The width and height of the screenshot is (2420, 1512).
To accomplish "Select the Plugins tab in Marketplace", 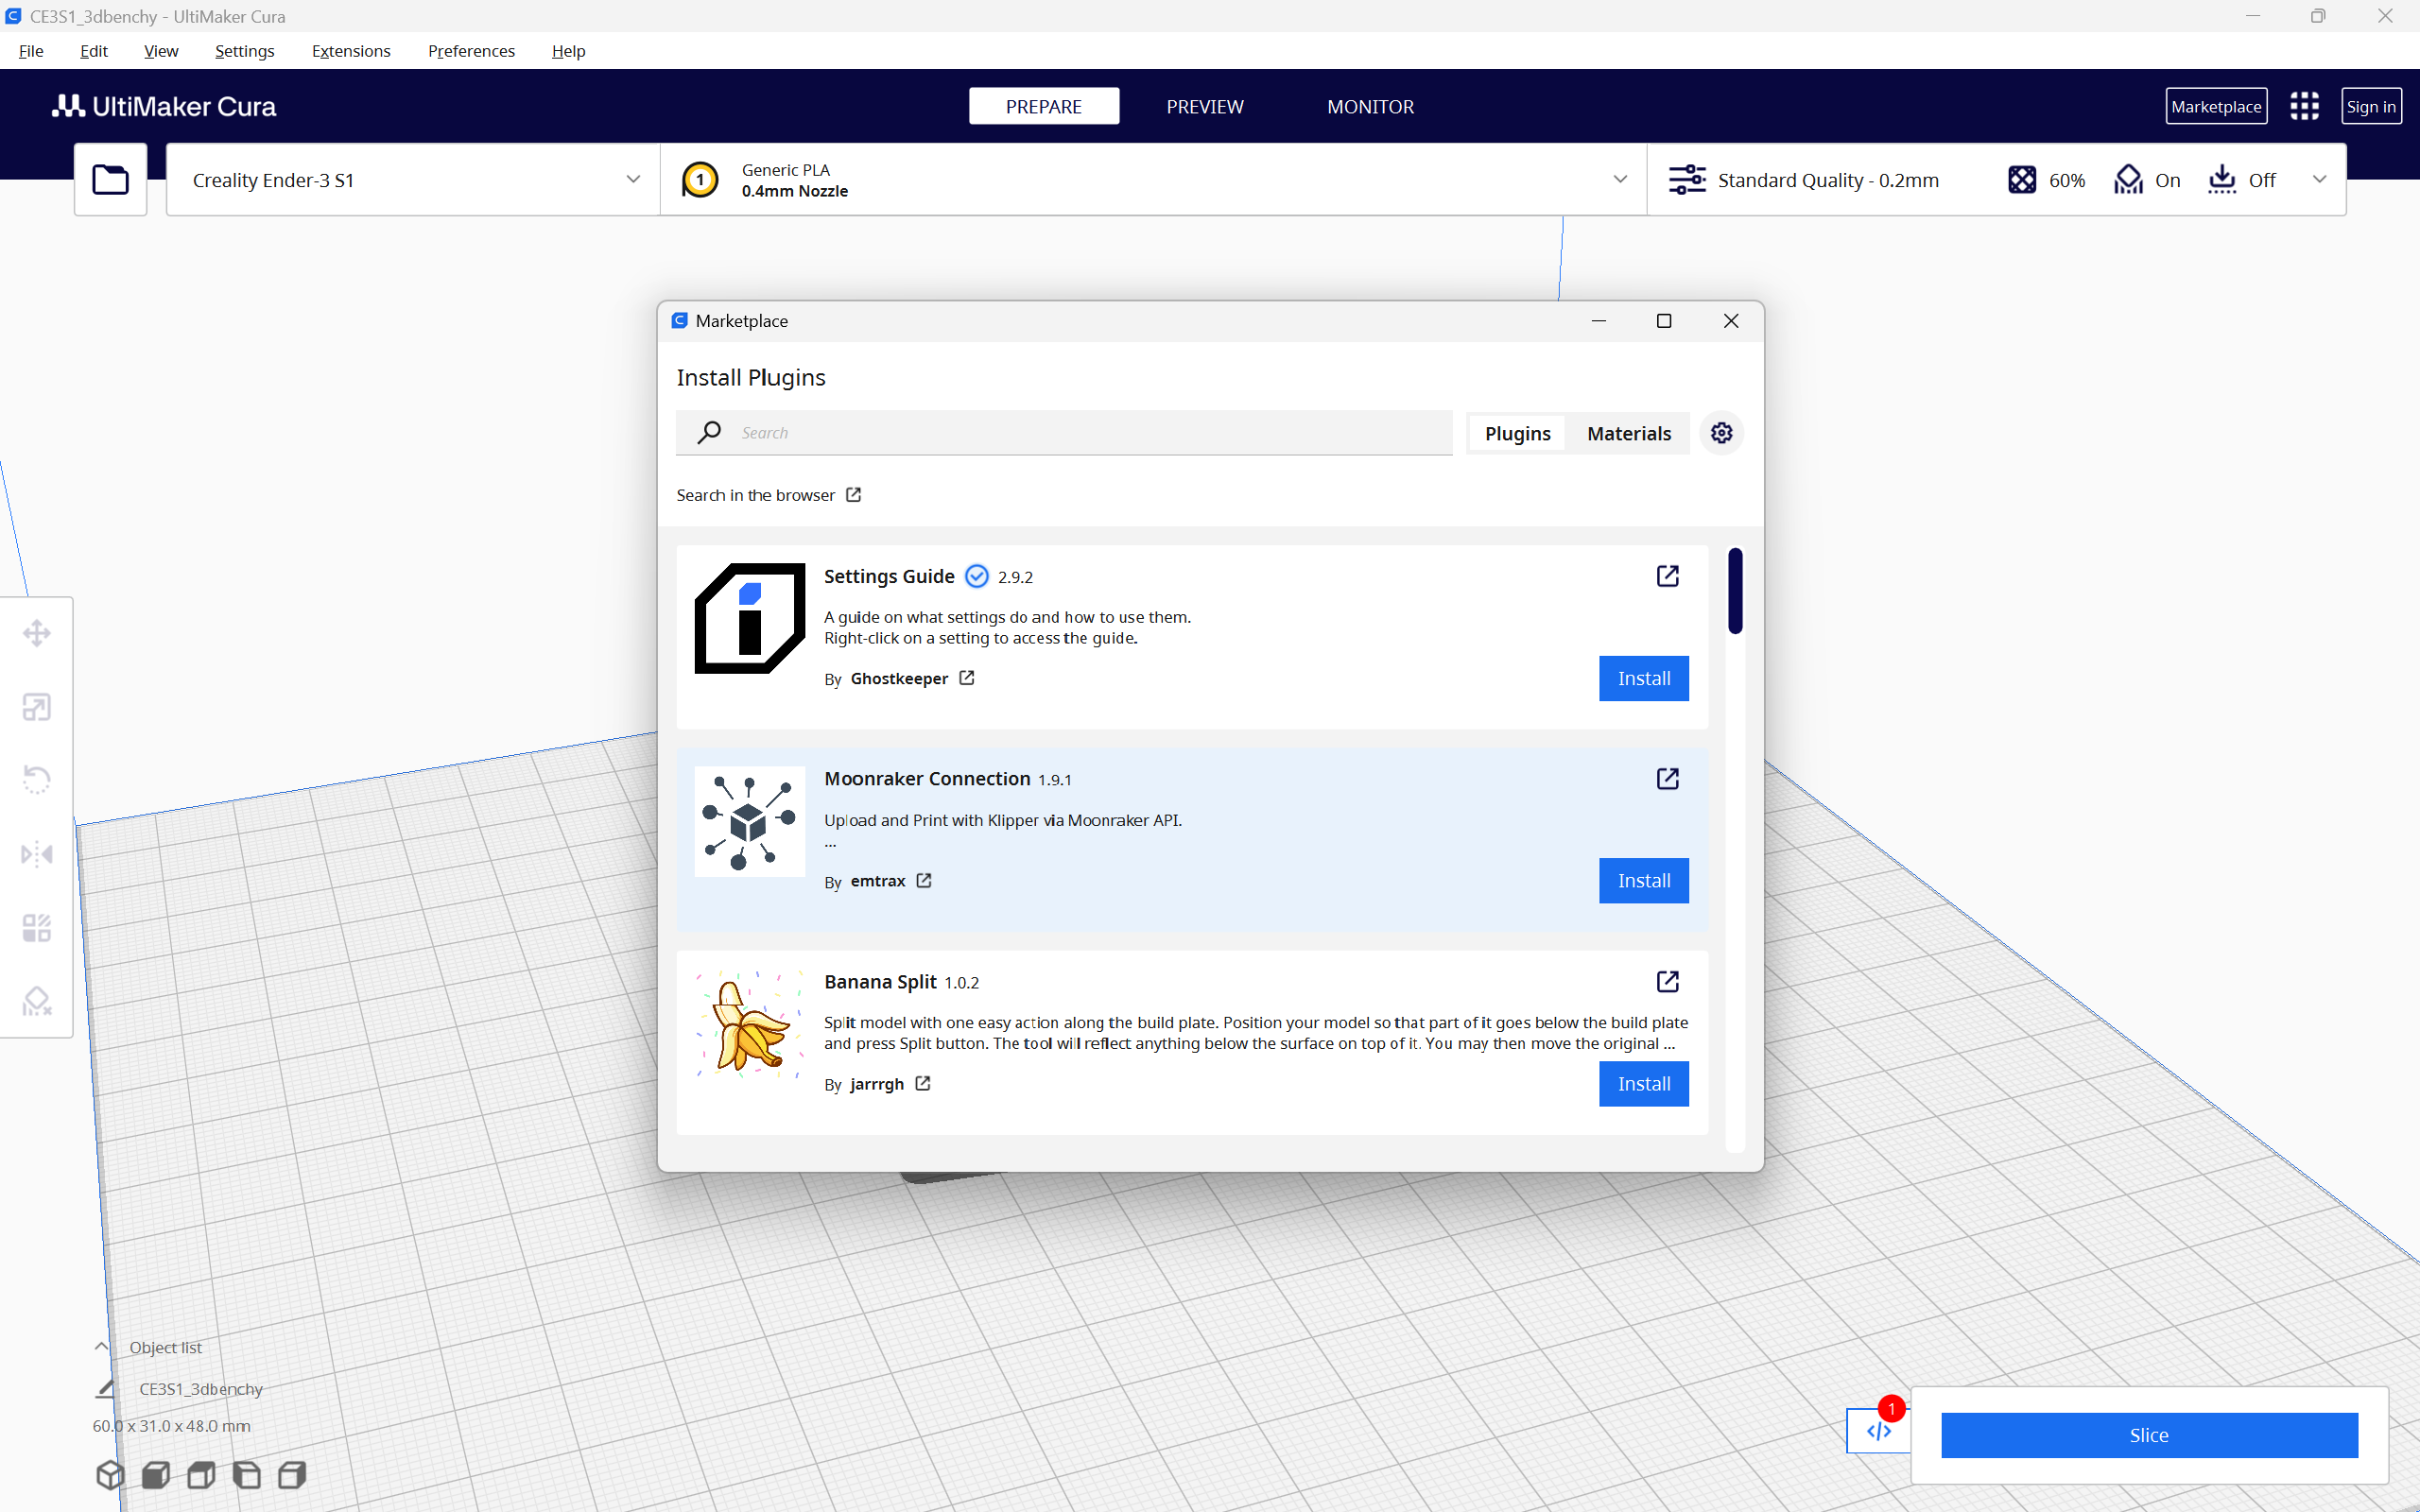I will point(1517,433).
